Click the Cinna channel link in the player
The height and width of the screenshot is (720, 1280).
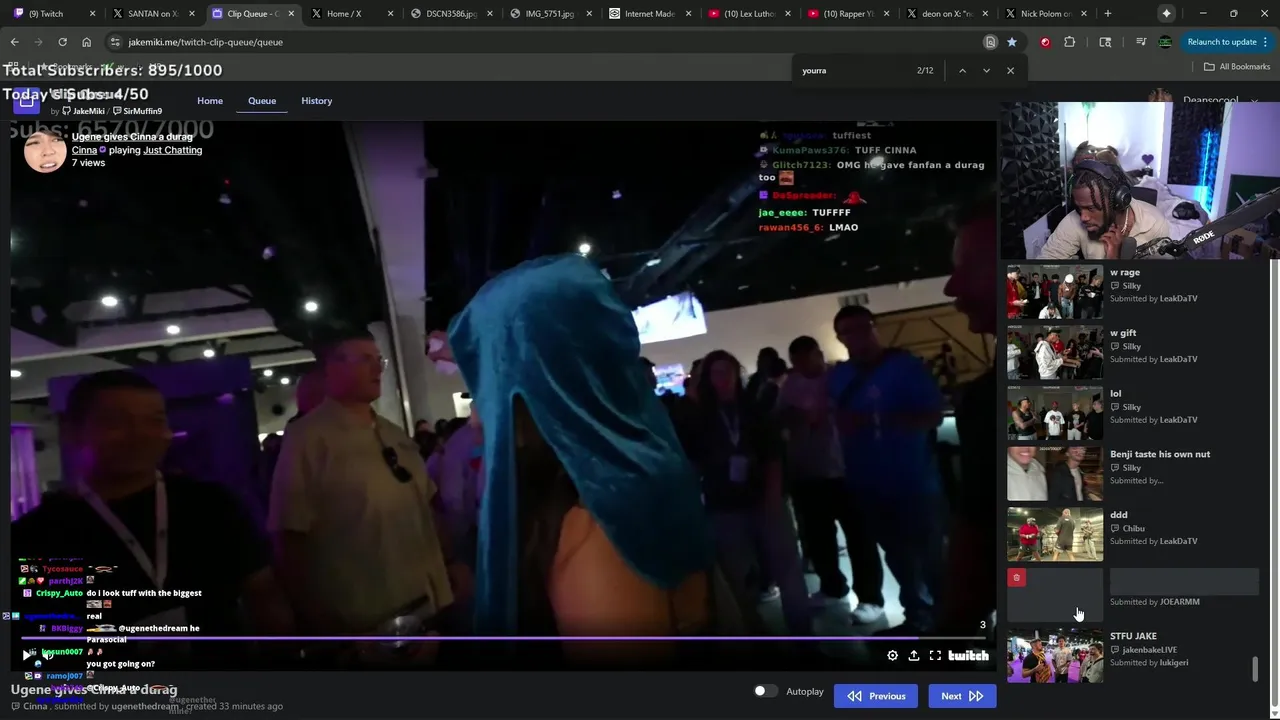[x=84, y=150]
